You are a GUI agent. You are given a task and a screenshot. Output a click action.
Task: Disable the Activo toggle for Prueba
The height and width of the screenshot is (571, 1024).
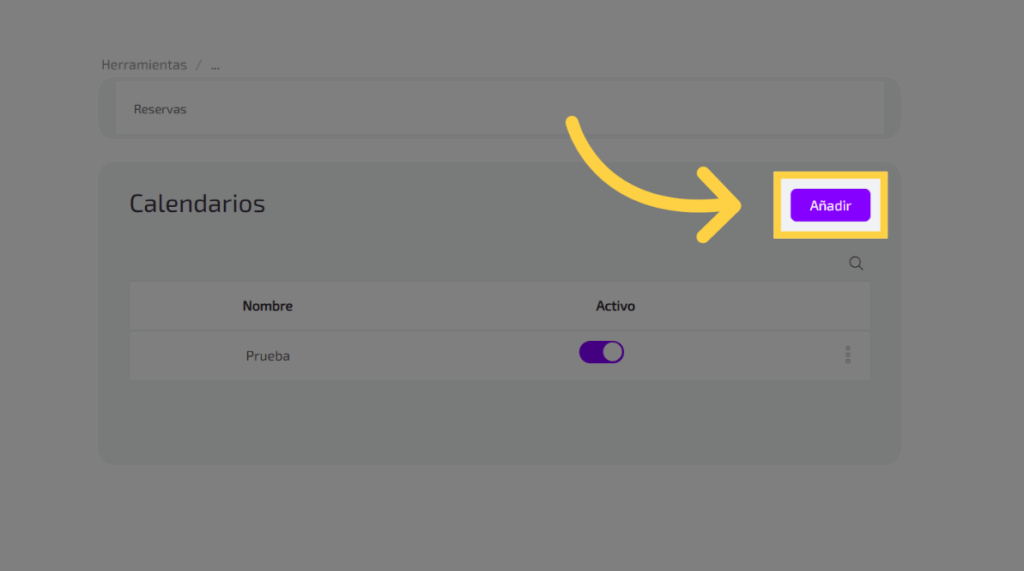[x=601, y=352]
